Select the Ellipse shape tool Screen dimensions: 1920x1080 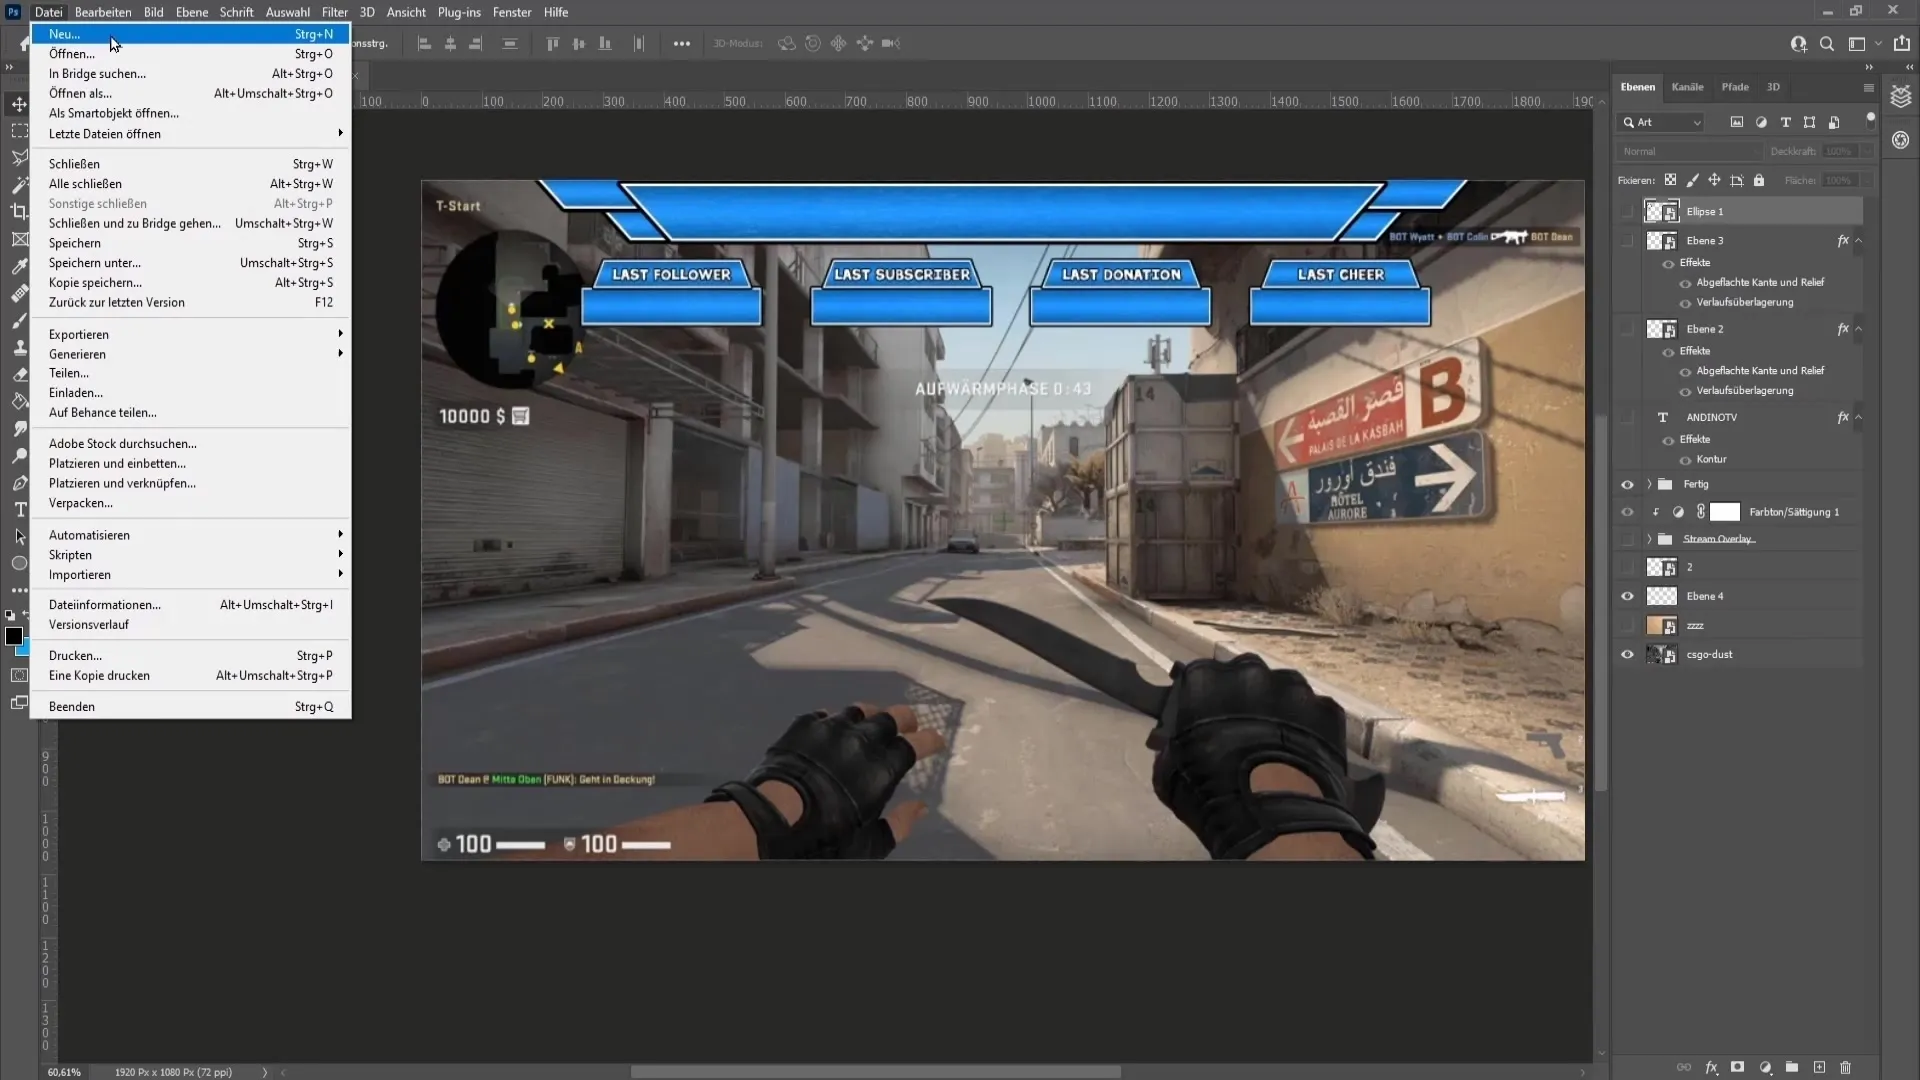[x=19, y=563]
